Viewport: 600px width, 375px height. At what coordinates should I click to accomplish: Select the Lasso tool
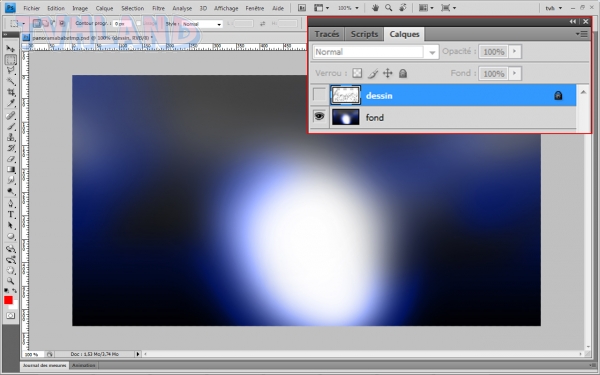click(10, 70)
